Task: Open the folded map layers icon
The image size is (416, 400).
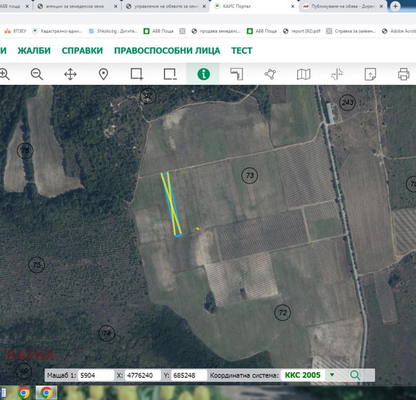Action: click(x=303, y=74)
